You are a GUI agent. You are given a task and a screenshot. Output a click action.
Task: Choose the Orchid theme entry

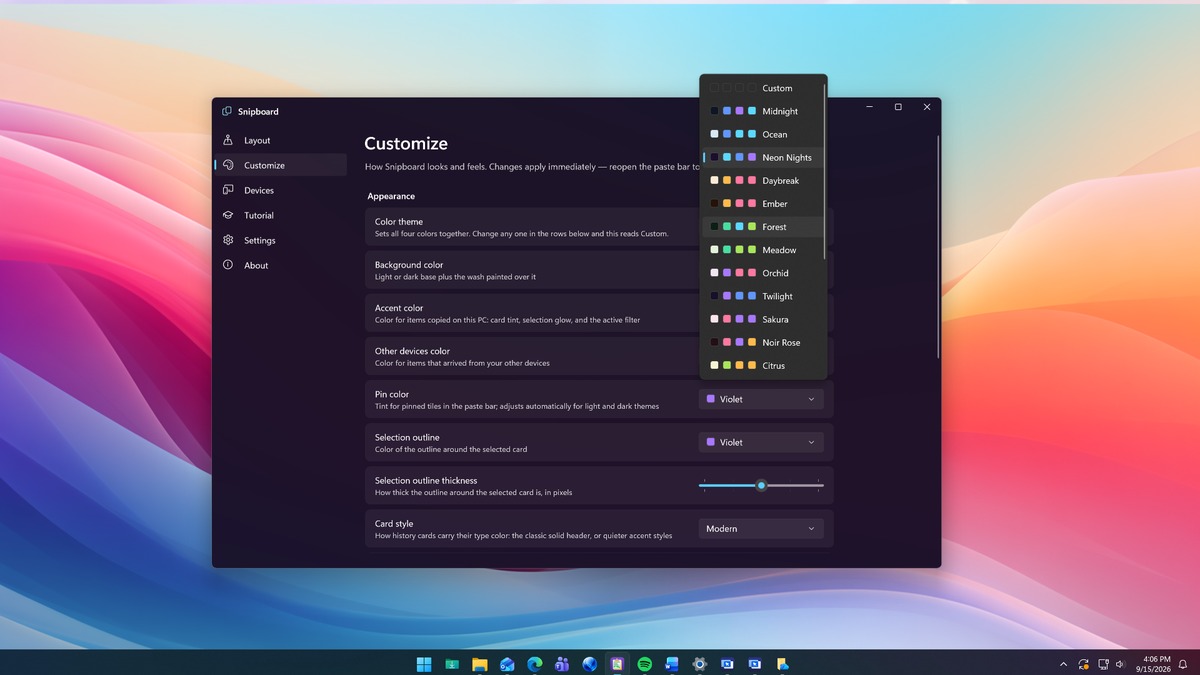click(x=762, y=273)
